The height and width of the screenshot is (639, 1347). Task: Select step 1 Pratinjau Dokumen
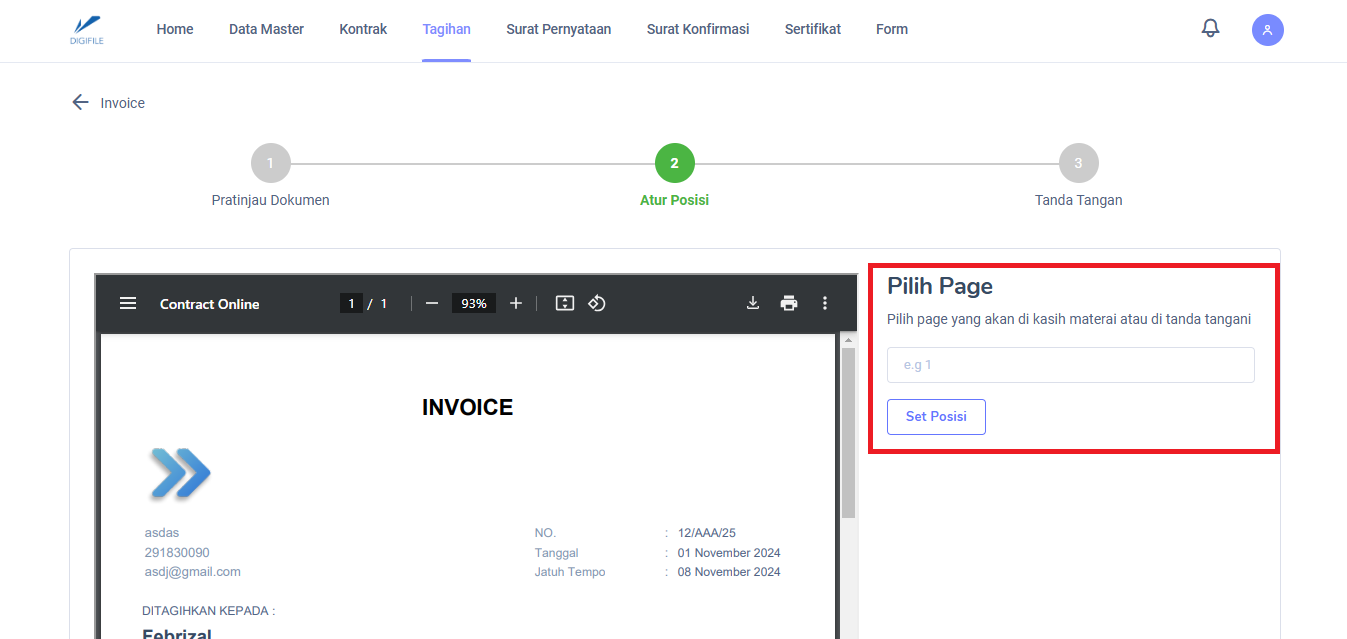[270, 164]
